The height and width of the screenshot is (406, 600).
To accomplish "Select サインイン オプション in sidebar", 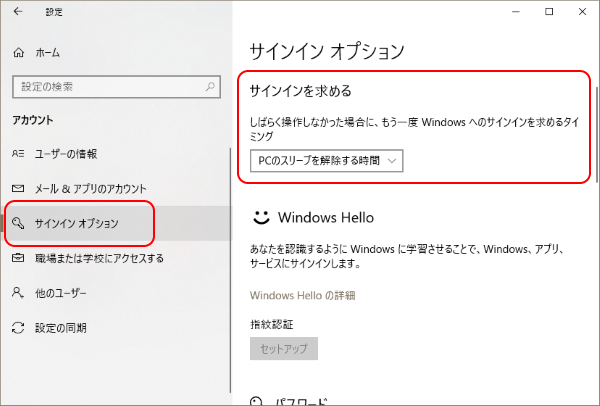I will tap(116, 223).
